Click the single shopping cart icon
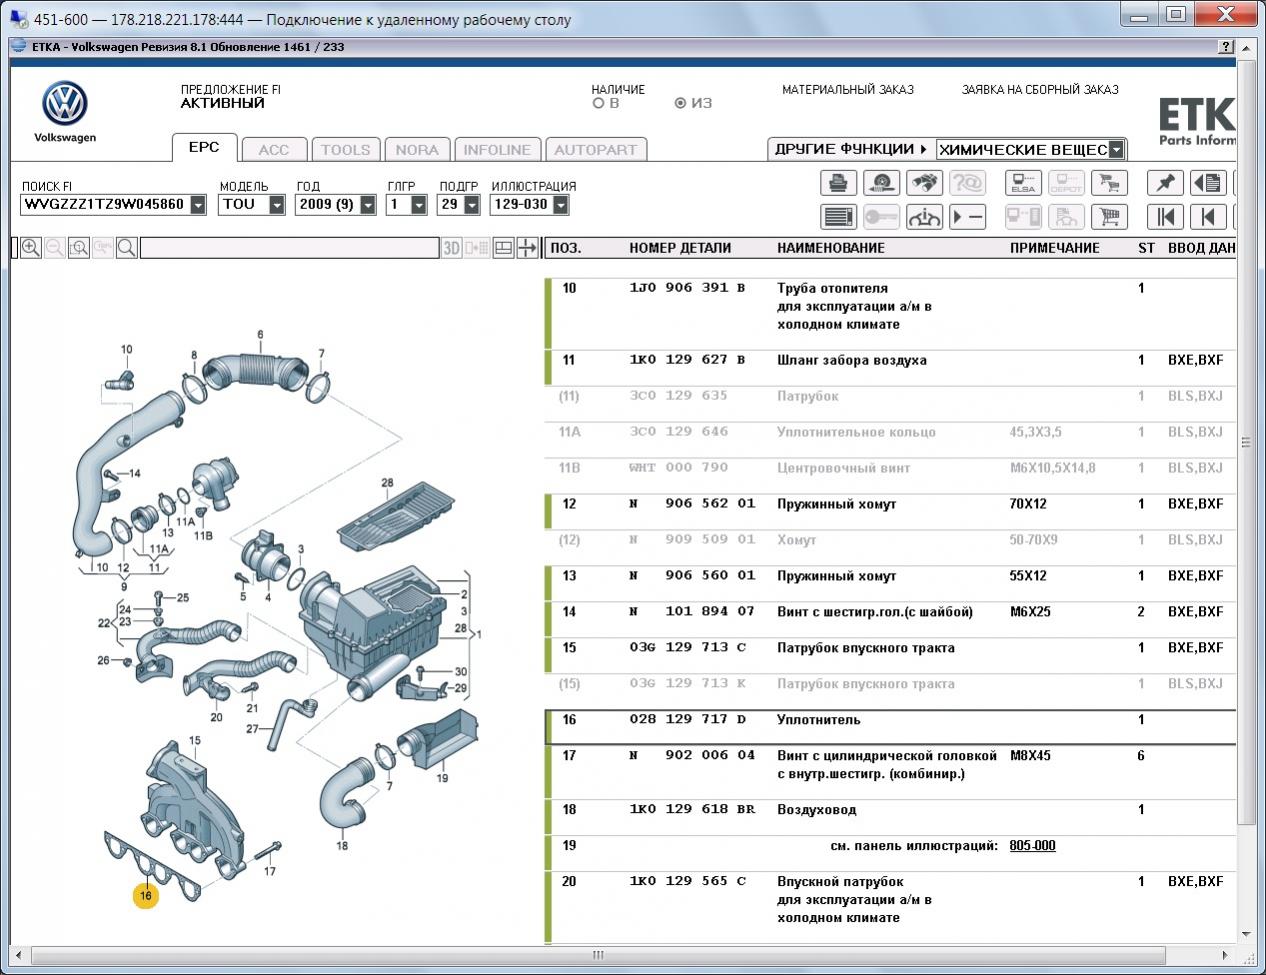Viewport: 1266px width, 975px height. [x=1109, y=216]
